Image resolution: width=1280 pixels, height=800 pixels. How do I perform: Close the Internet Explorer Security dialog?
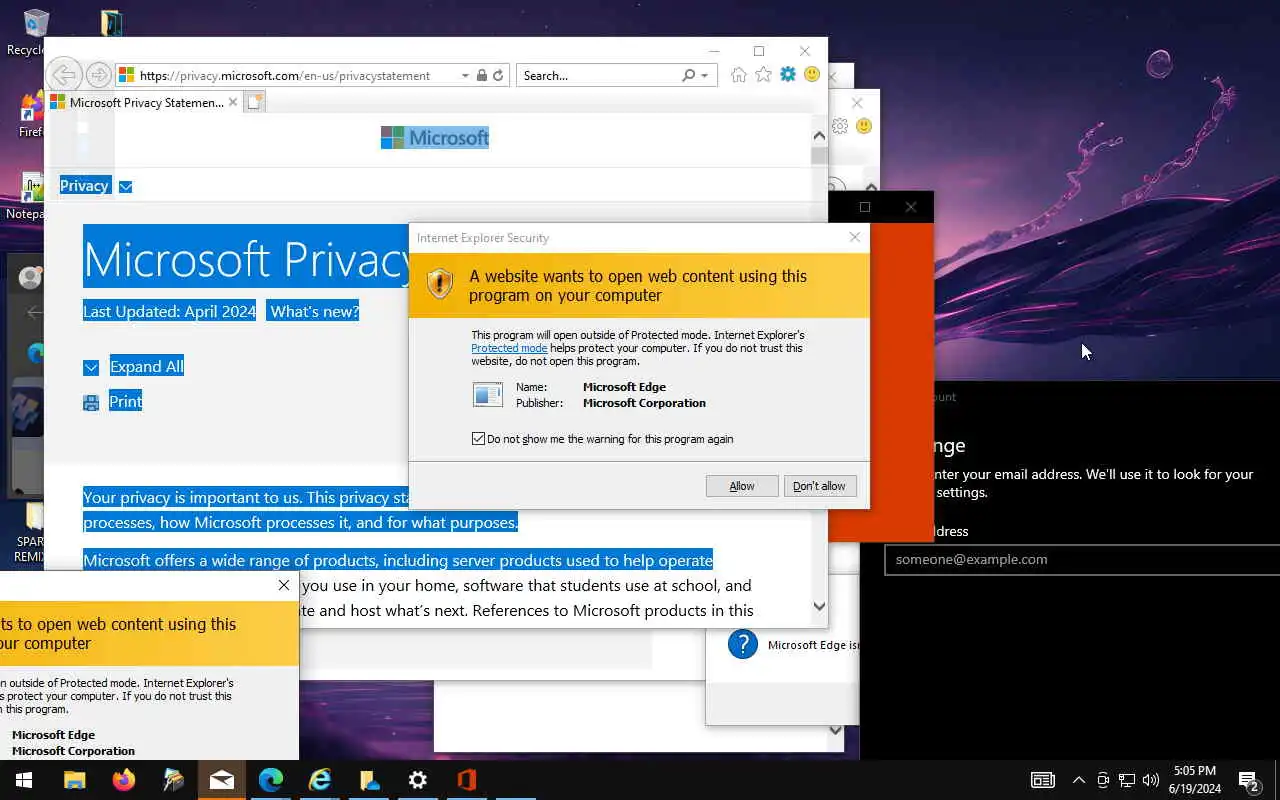point(854,238)
